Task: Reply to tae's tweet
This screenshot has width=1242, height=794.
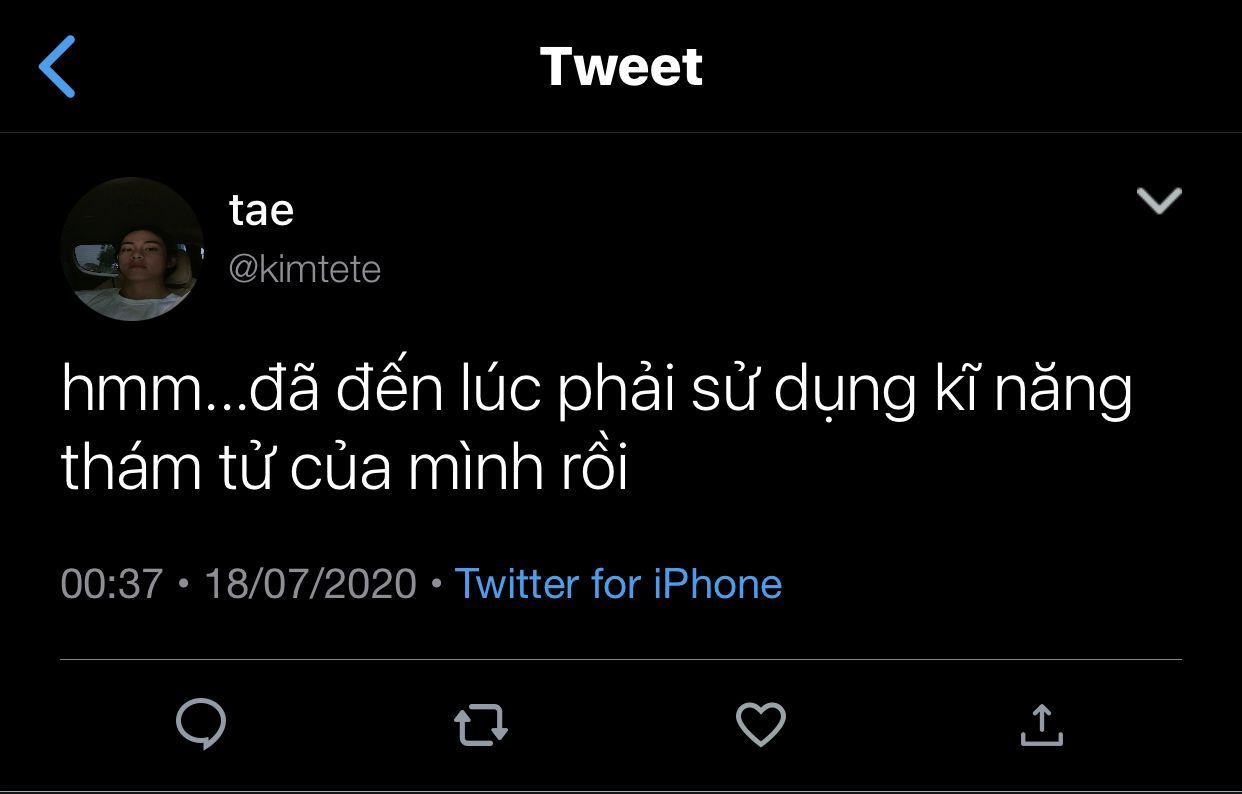Action: 200,724
